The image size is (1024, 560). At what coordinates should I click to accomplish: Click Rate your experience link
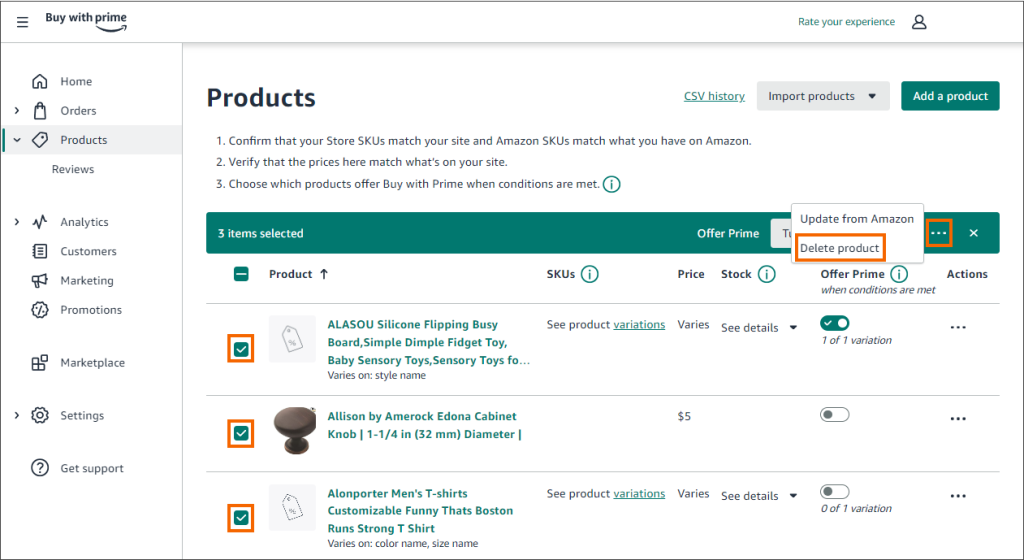pyautogui.click(x=846, y=22)
